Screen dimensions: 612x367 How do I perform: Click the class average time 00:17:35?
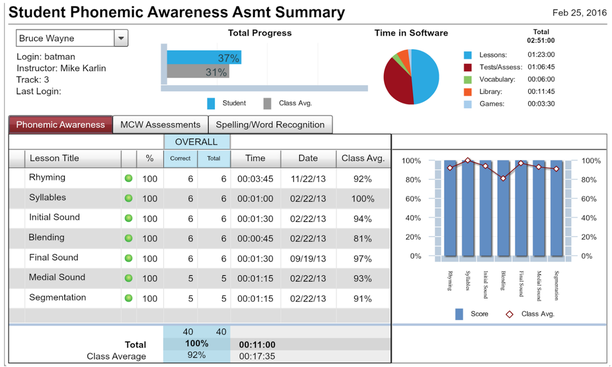click(x=257, y=356)
